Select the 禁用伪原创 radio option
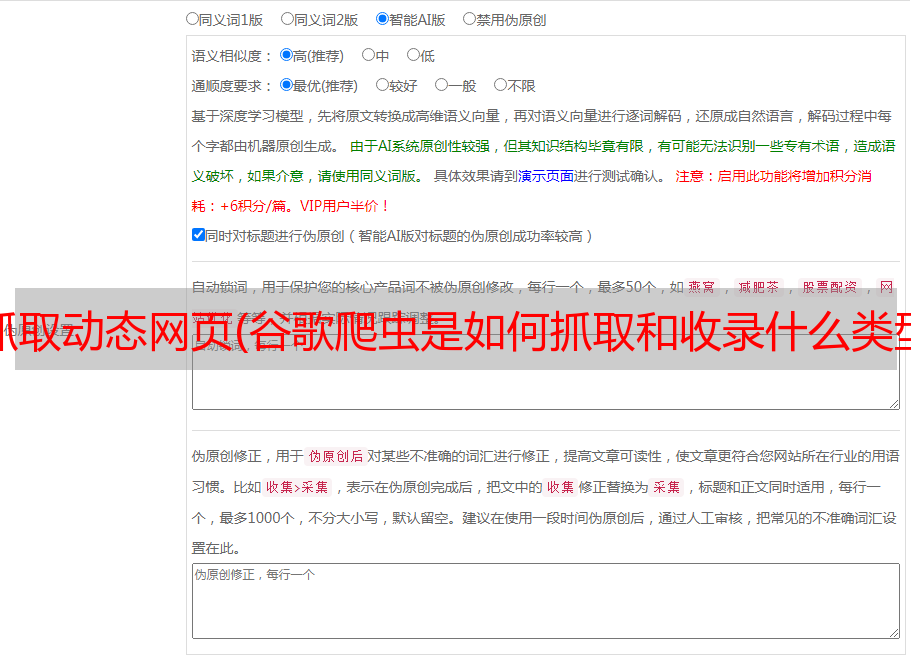 pyautogui.click(x=469, y=19)
